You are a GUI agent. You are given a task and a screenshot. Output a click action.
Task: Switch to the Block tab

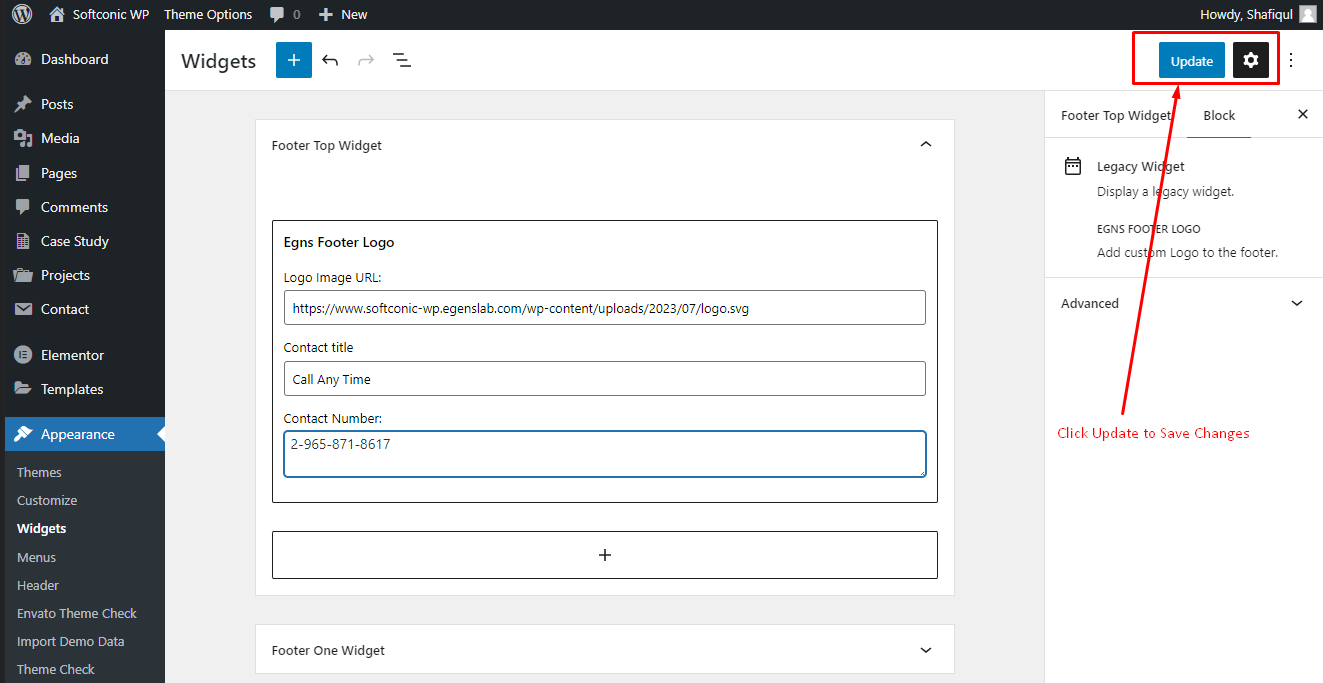[x=1219, y=115]
